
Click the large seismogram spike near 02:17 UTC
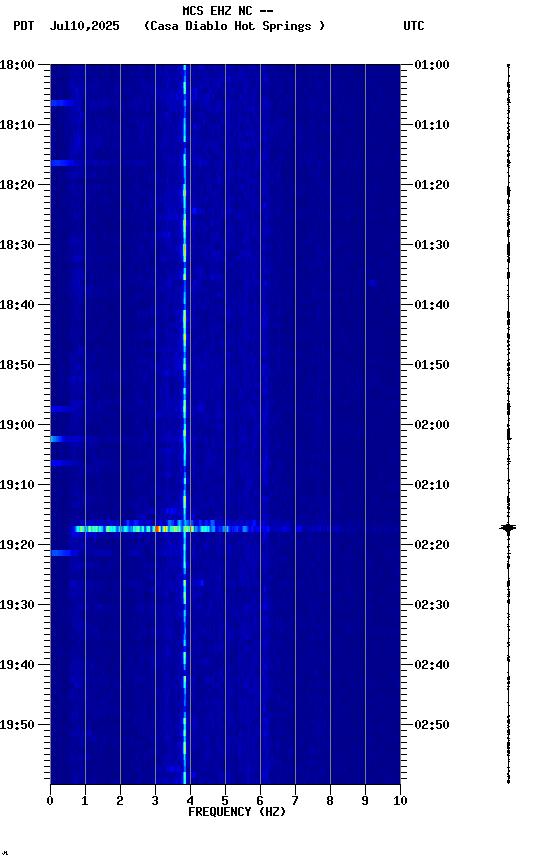pyautogui.click(x=508, y=528)
